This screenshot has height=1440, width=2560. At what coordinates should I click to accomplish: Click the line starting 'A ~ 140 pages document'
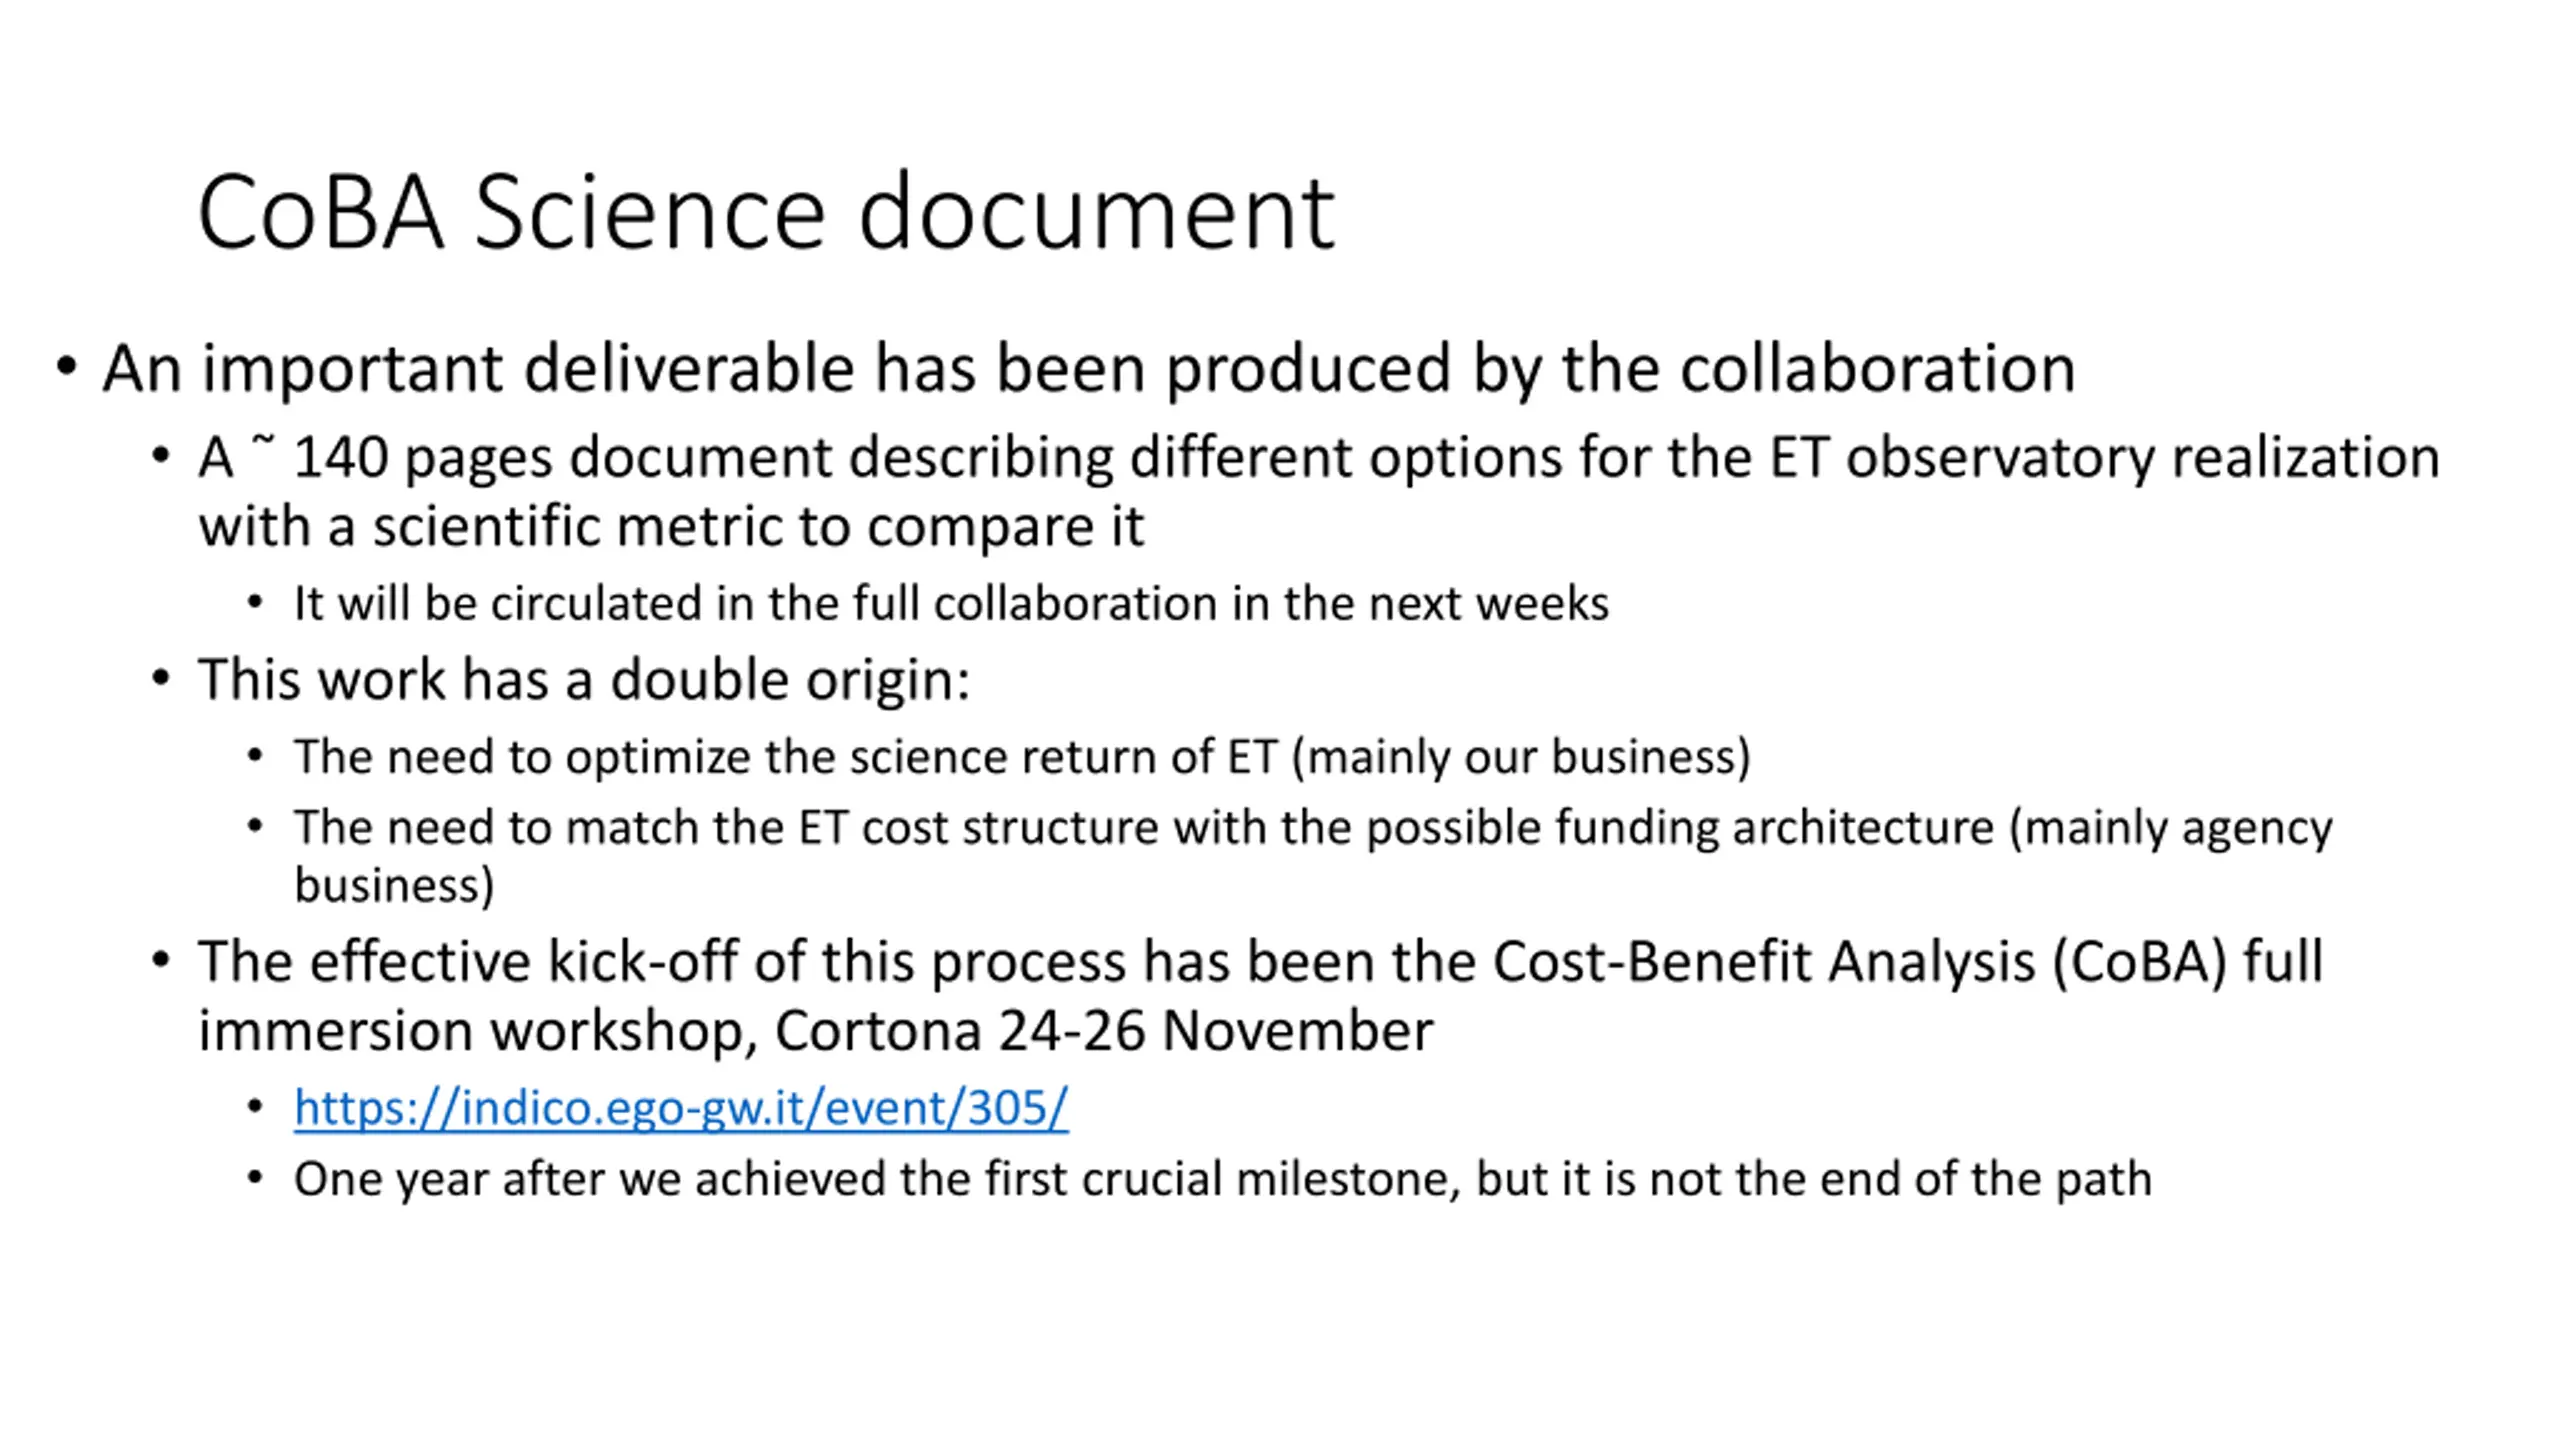coord(1319,459)
